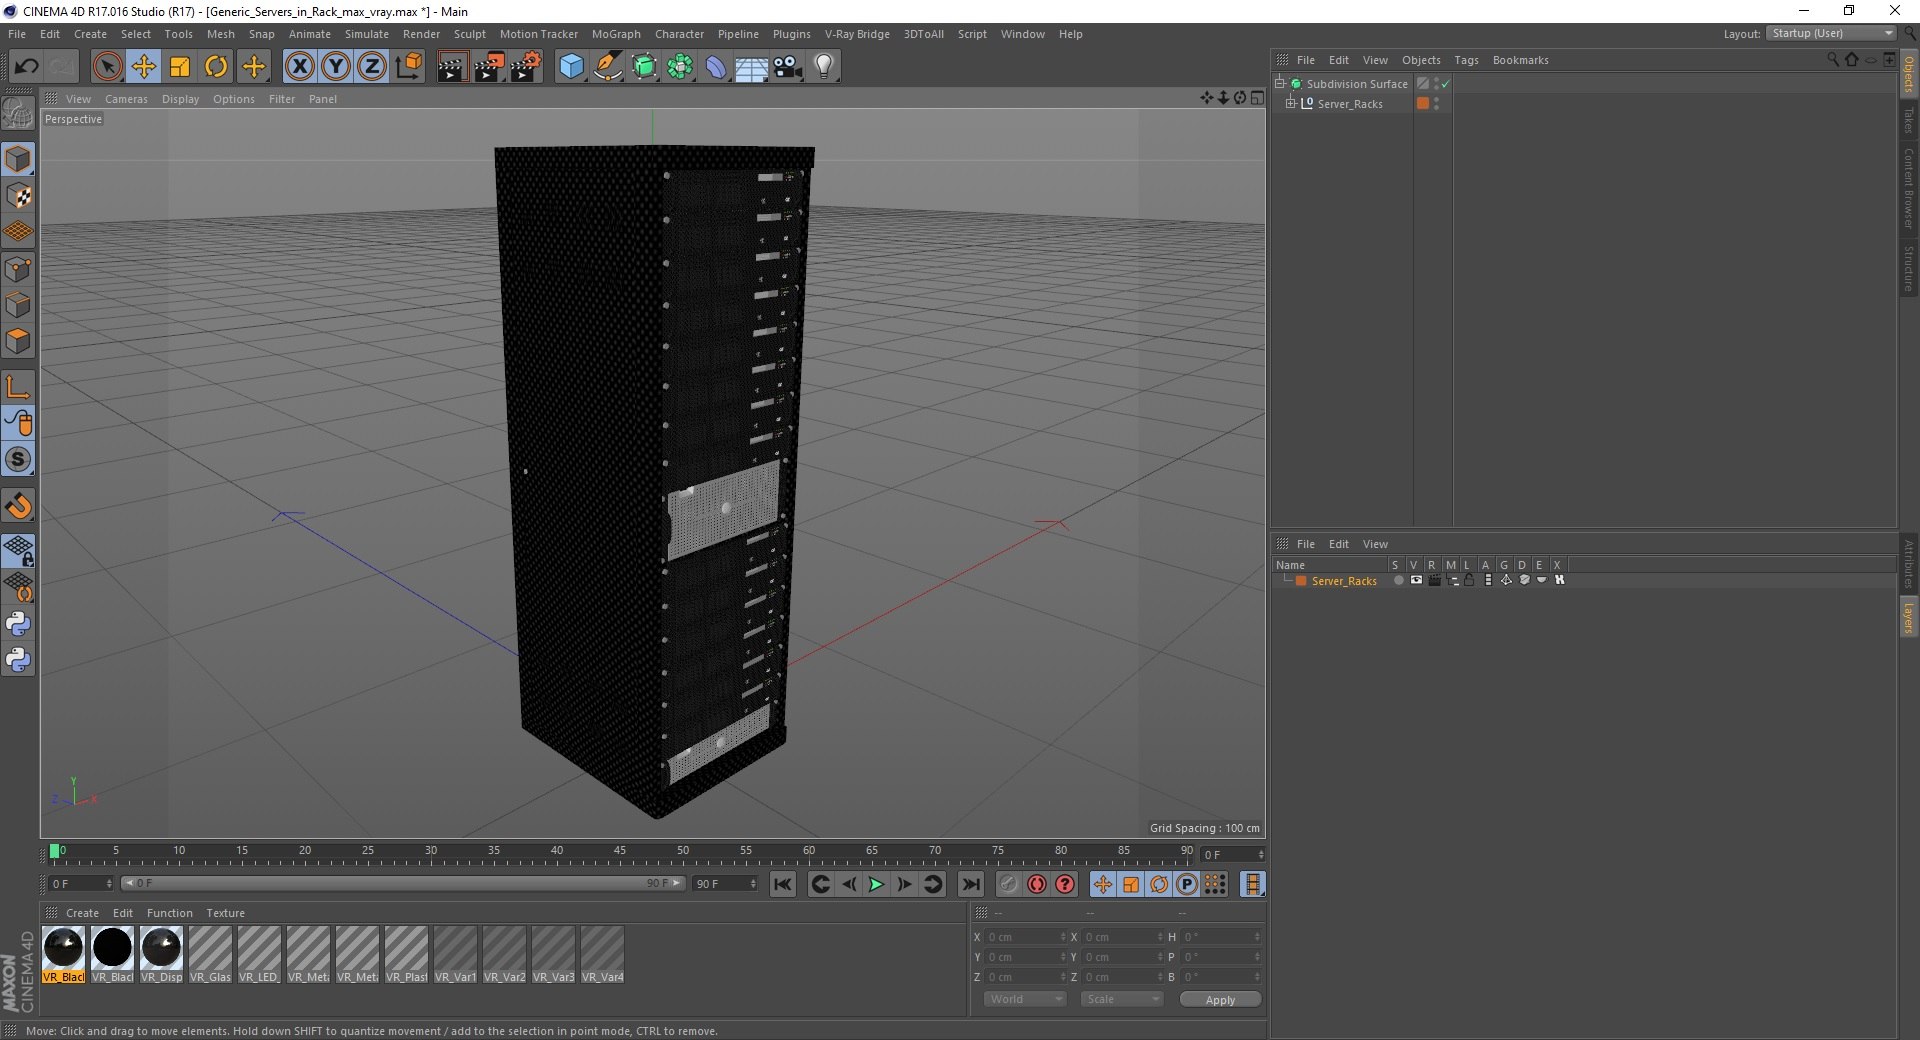The height and width of the screenshot is (1040, 1920).
Task: Collapse Subdivision Surface tree item
Action: pos(1279,83)
